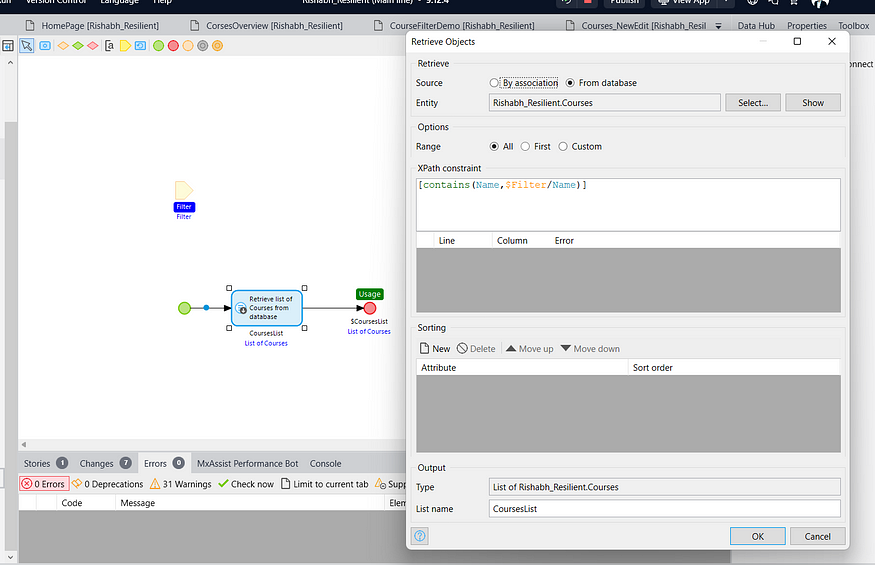Click the Attribute column header
The height and width of the screenshot is (565, 875).
[x=522, y=367]
